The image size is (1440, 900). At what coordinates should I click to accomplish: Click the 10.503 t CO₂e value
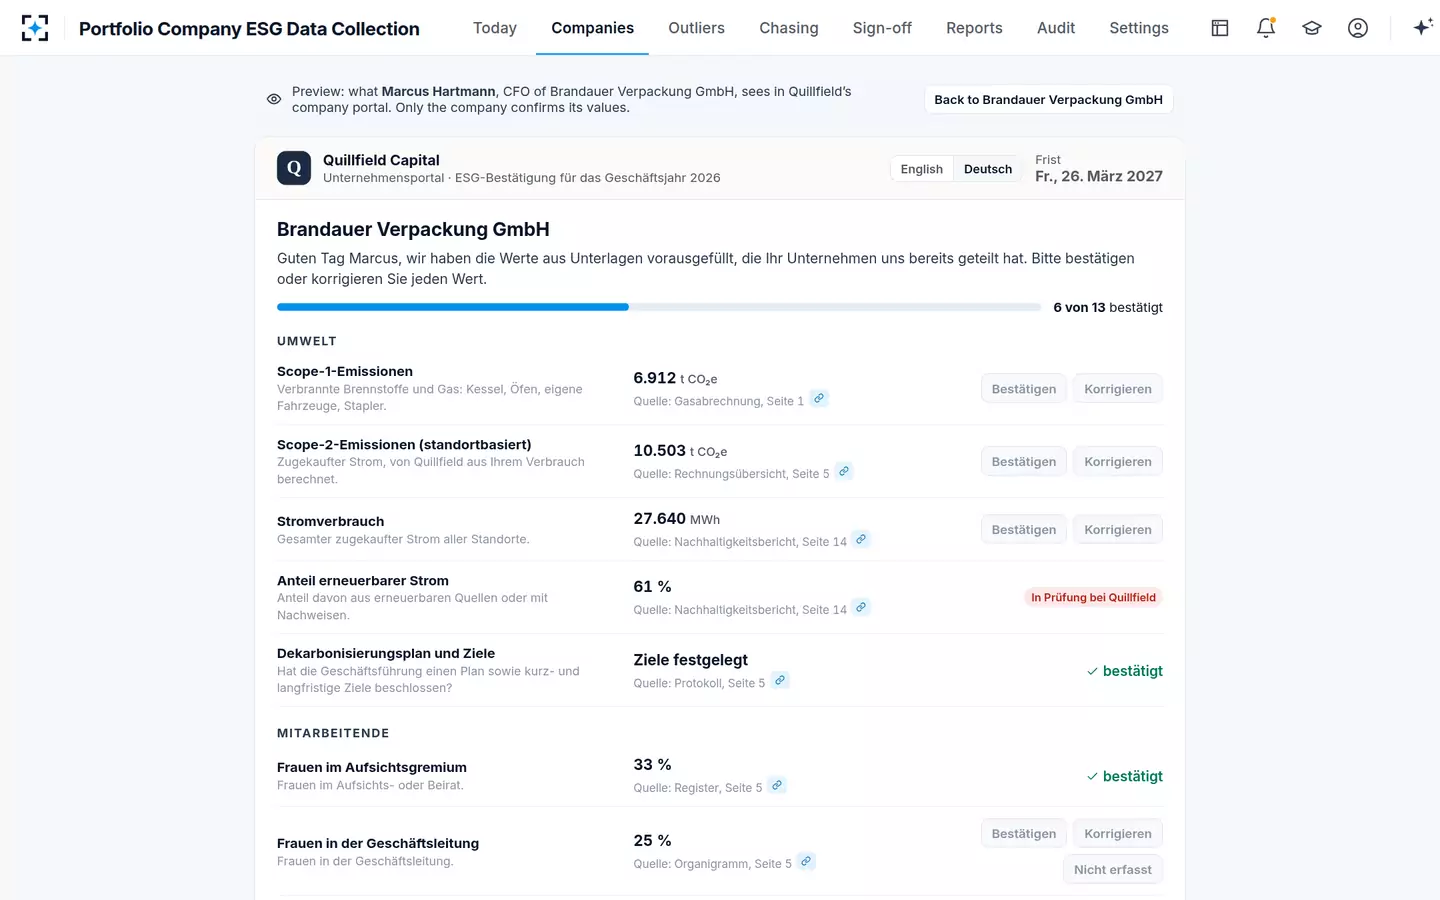(x=680, y=451)
